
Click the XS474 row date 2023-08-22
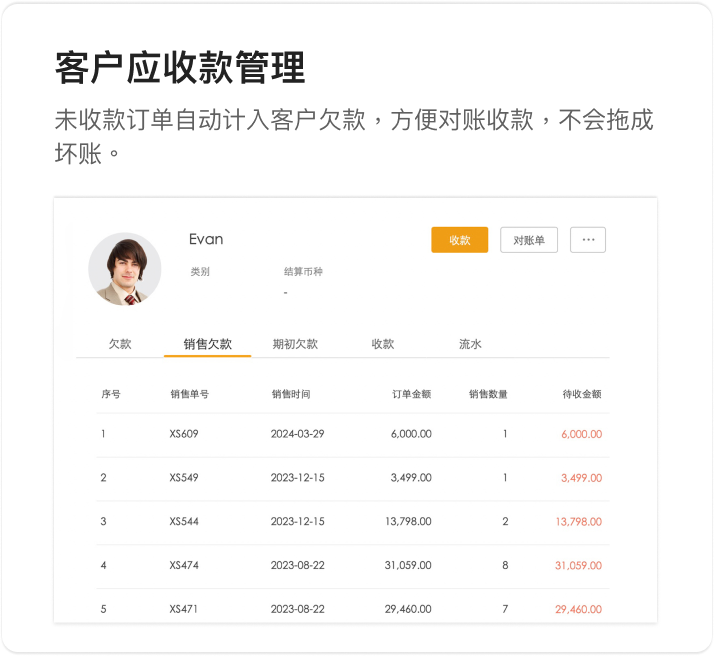pyautogui.click(x=297, y=565)
